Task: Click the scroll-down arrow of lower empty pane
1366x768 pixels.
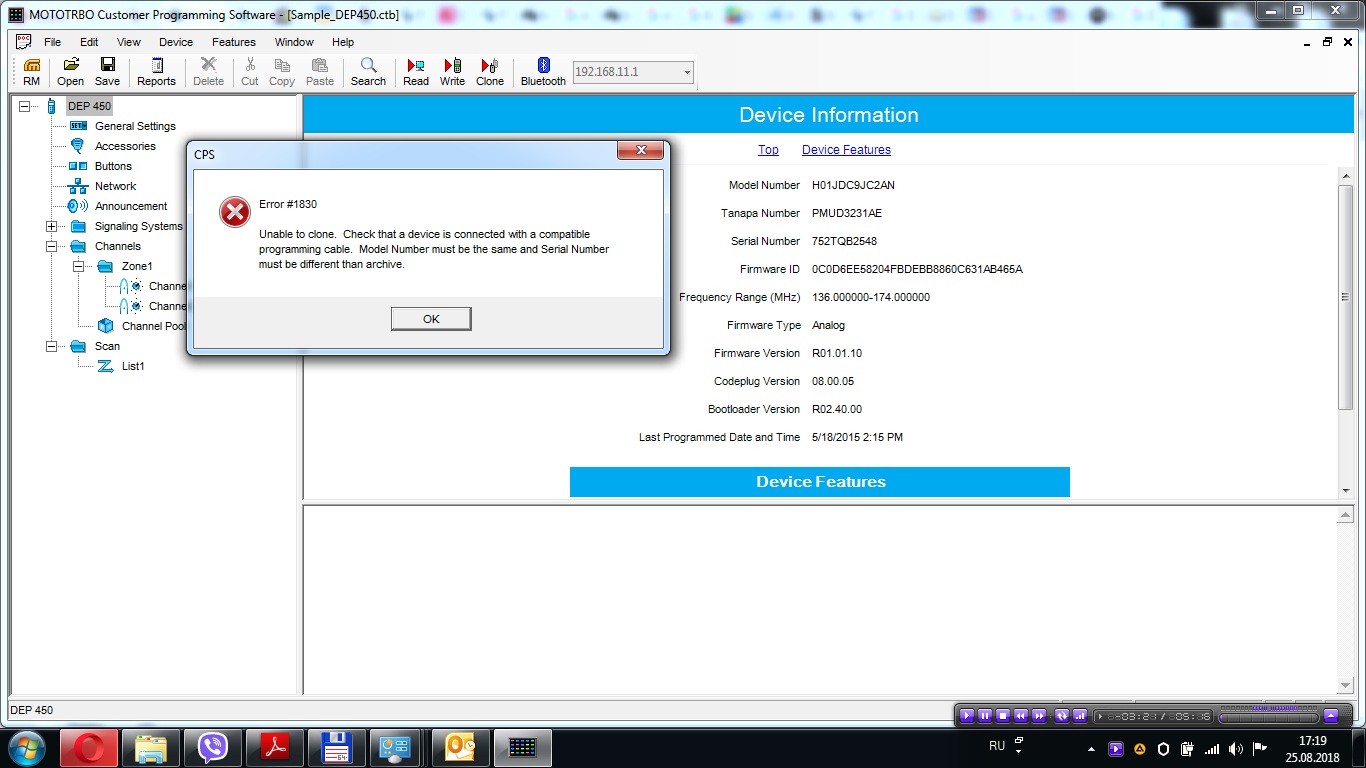Action: [1345, 686]
